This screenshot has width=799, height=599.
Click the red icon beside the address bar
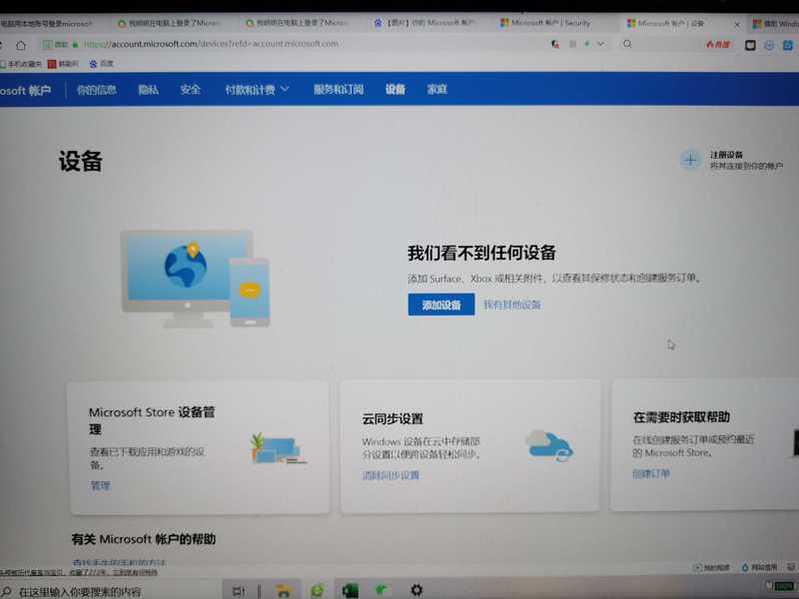tap(555, 44)
